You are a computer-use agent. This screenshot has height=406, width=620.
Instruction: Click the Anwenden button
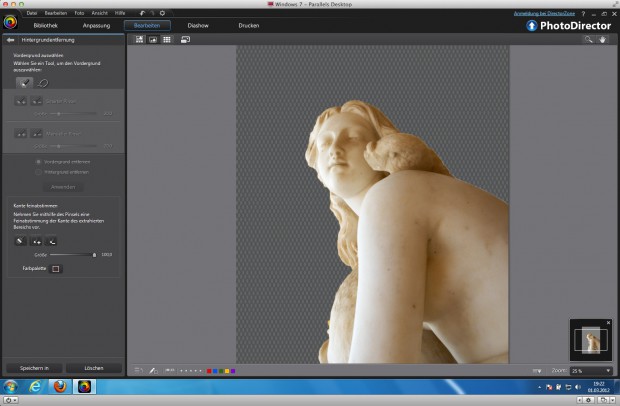(x=63, y=187)
